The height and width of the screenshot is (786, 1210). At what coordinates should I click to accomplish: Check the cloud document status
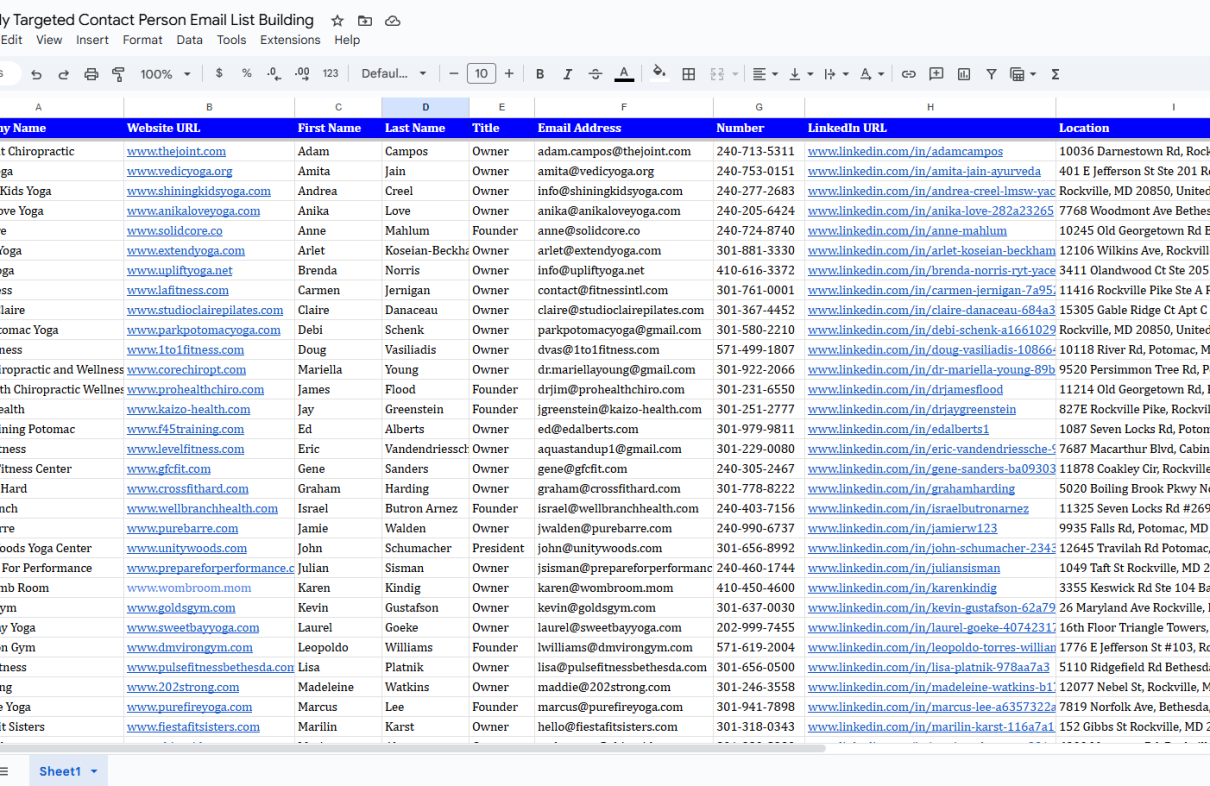pos(393,20)
